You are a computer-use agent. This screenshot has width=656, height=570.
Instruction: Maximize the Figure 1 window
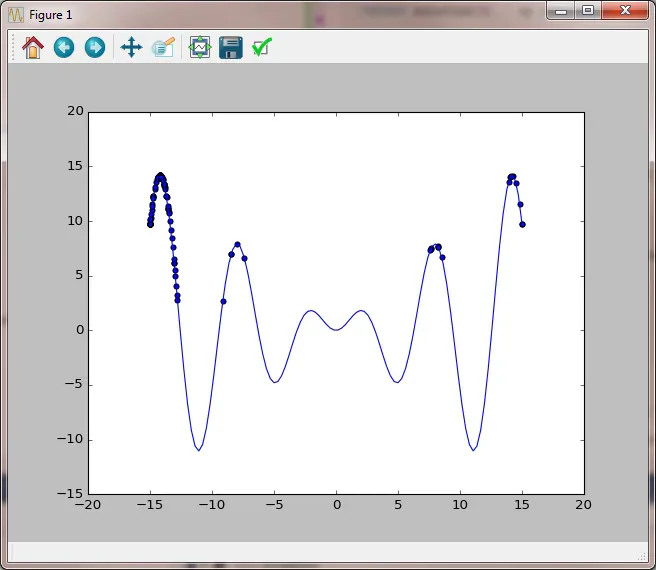point(588,11)
